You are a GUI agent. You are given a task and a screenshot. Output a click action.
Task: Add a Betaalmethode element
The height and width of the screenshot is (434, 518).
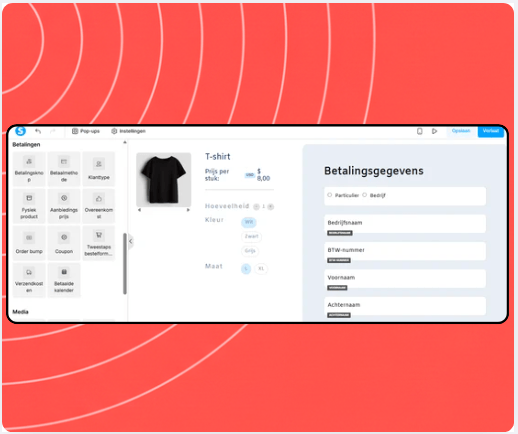(x=64, y=169)
